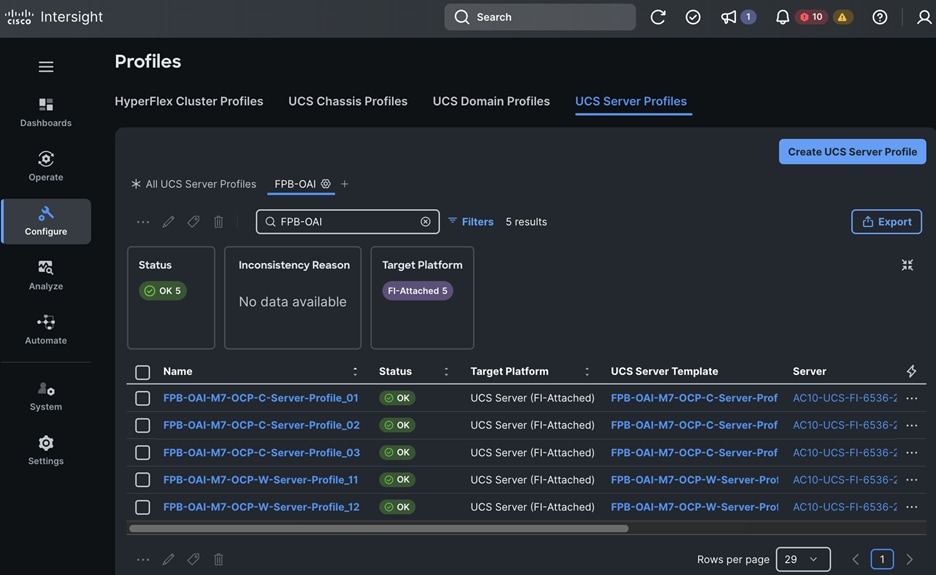Screen dimensions: 936x575
Task: Check the Server-Profile_02 row checkbox
Action: click(x=143, y=425)
